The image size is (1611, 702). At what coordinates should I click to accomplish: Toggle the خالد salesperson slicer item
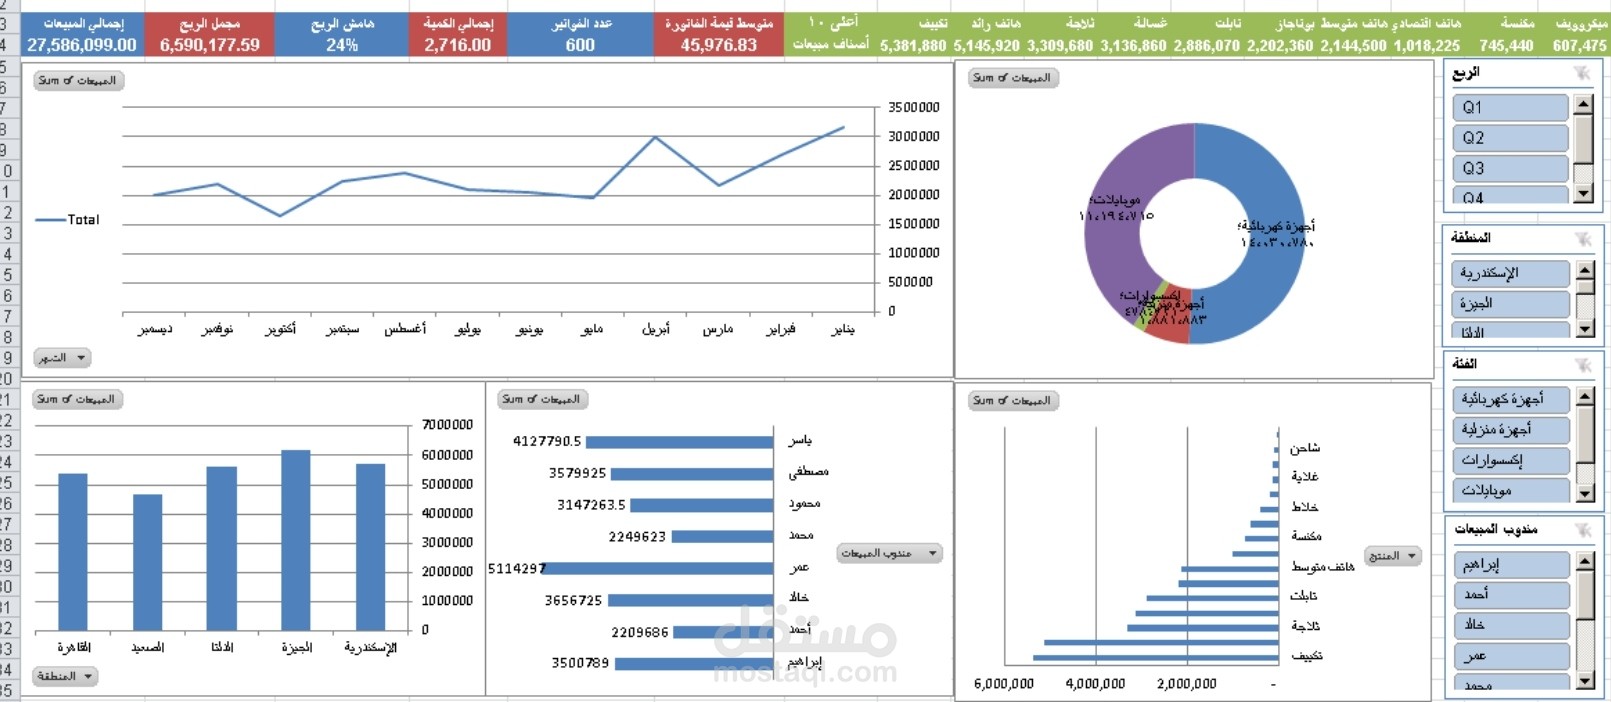[1510, 625]
